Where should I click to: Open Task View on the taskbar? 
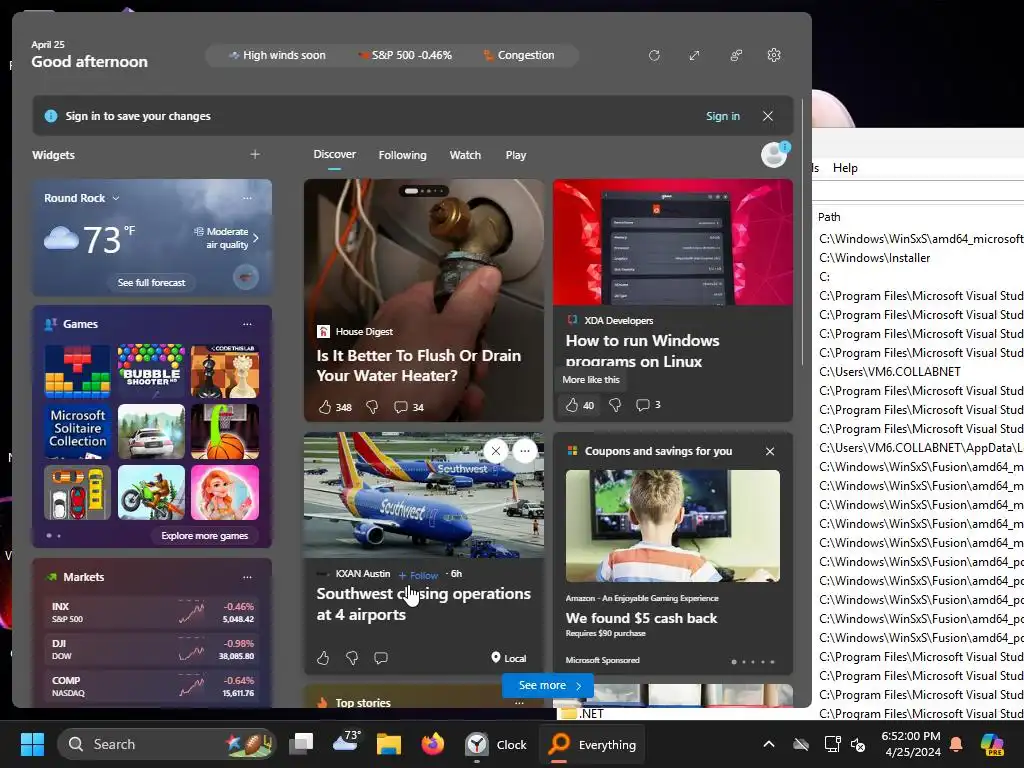[302, 744]
